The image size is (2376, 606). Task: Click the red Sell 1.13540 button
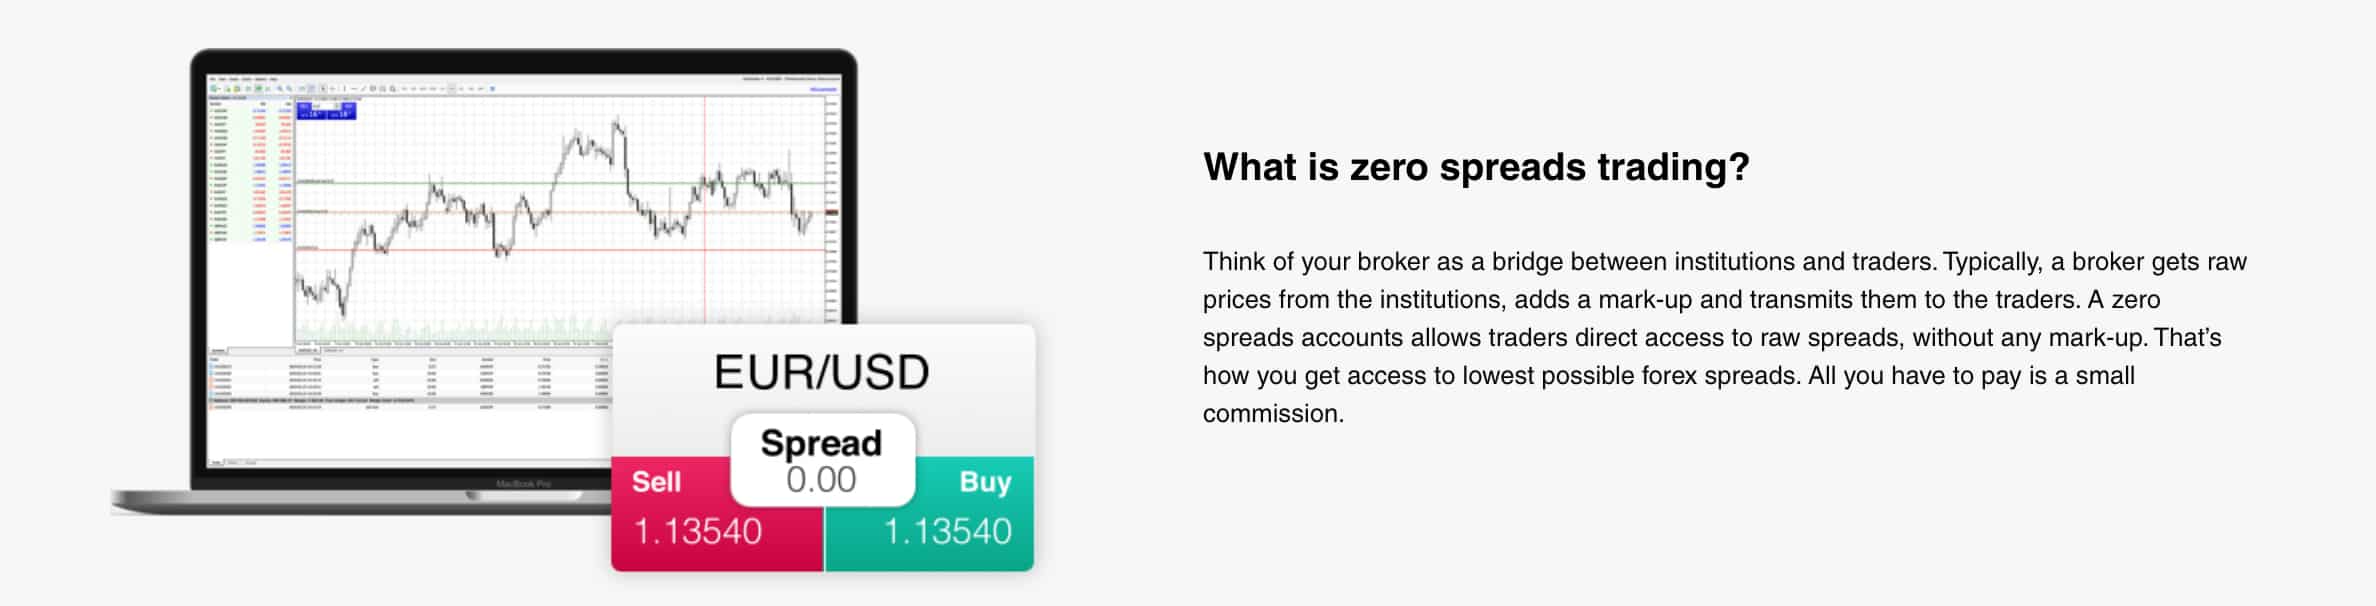717,514
